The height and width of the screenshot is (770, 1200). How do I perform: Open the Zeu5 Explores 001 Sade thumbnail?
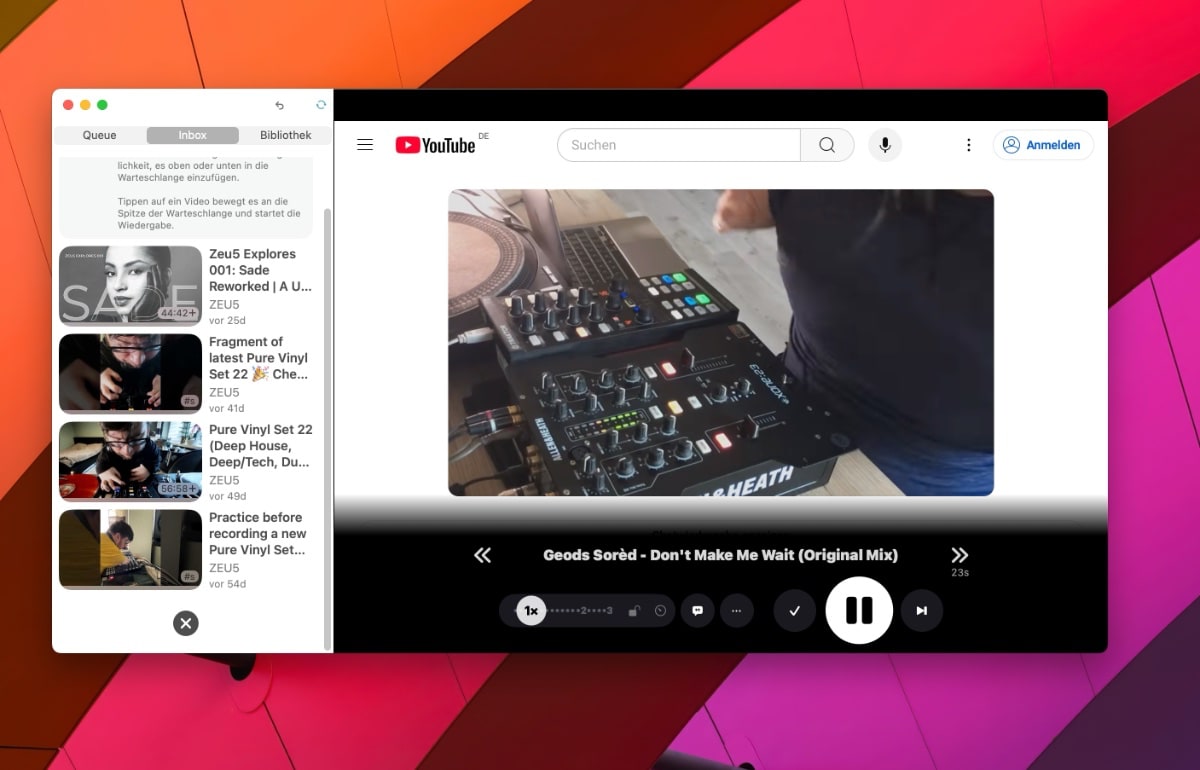(131, 286)
